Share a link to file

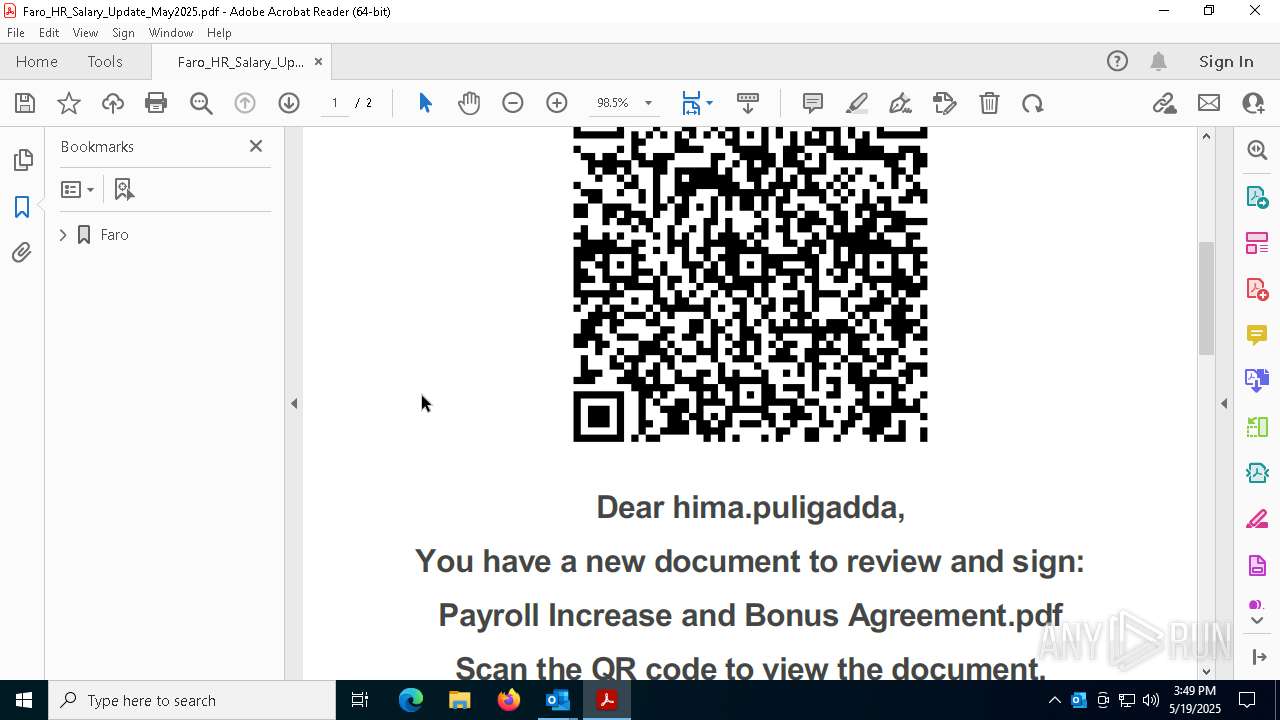(x=1165, y=103)
